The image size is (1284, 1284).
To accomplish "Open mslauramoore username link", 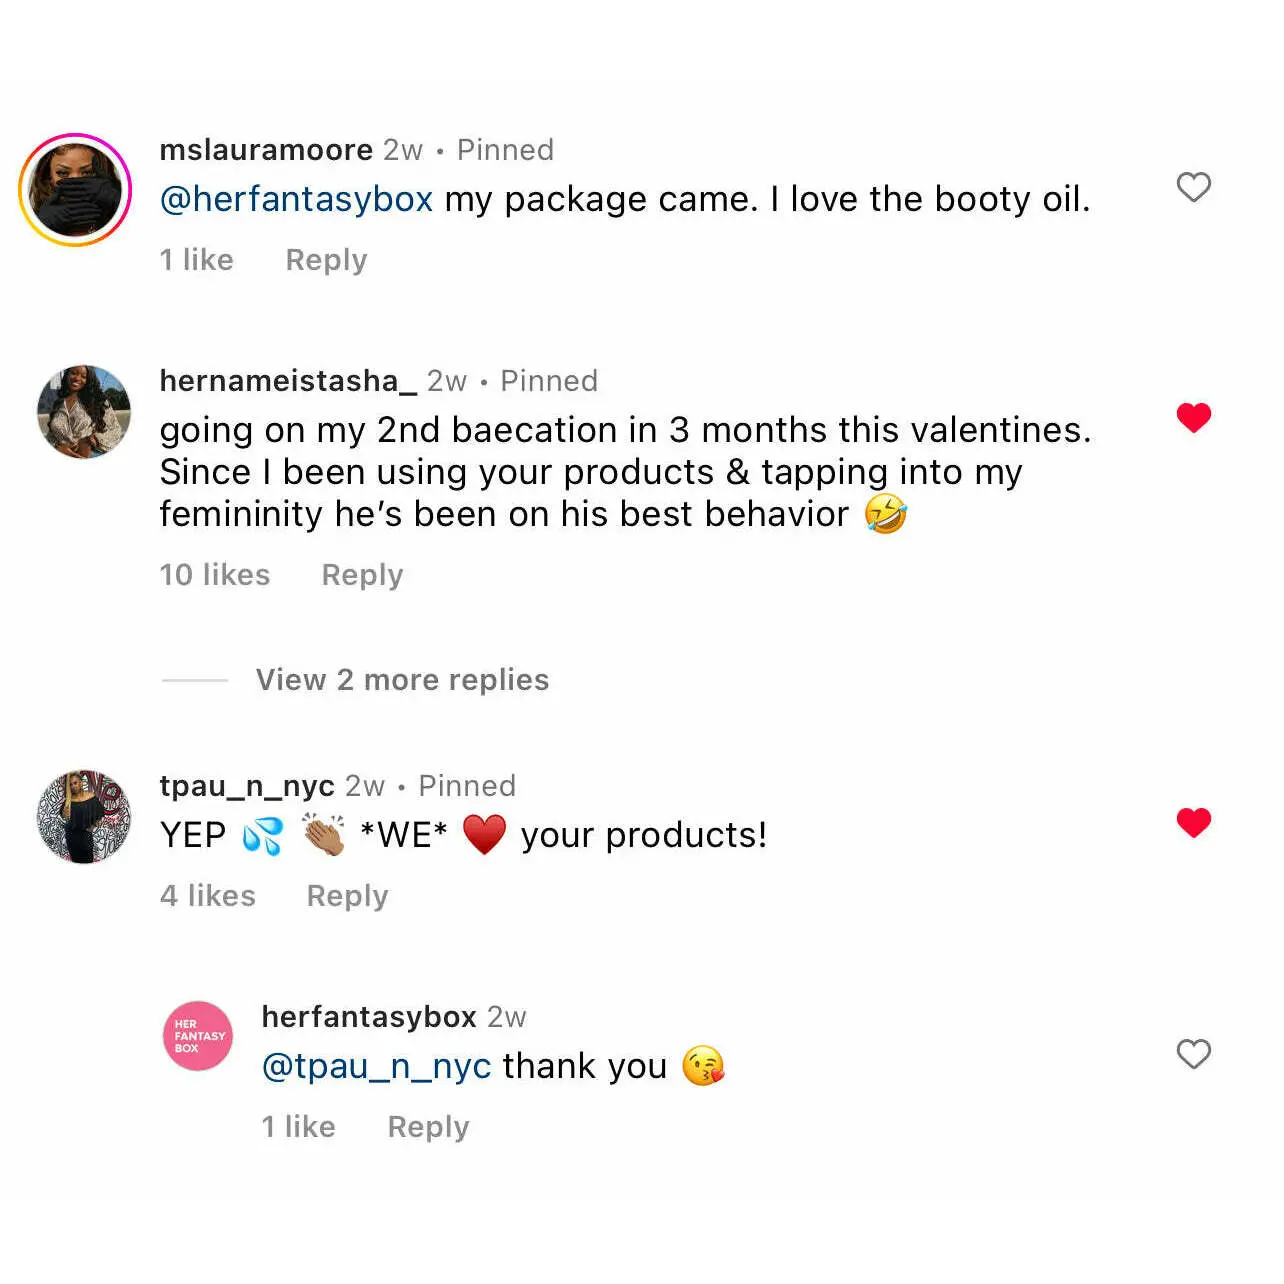I will pos(266,150).
